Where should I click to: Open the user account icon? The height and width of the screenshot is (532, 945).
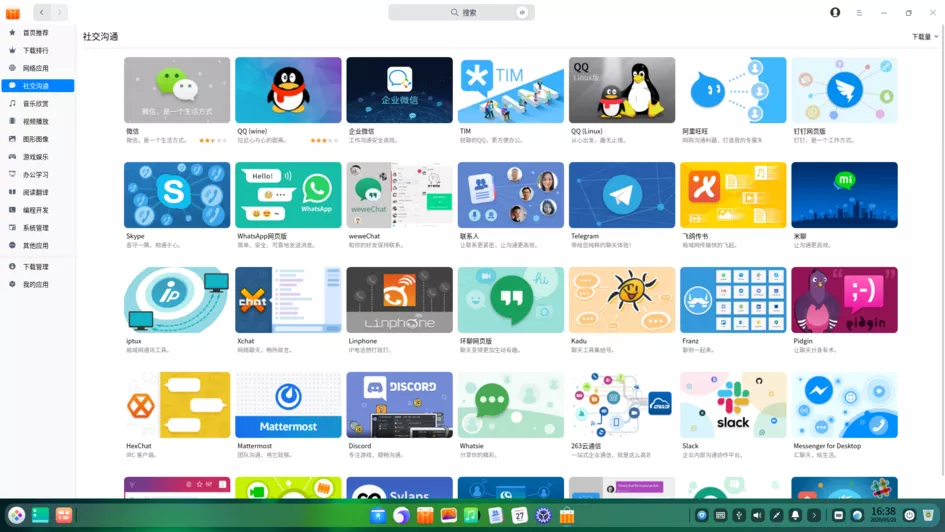click(835, 12)
